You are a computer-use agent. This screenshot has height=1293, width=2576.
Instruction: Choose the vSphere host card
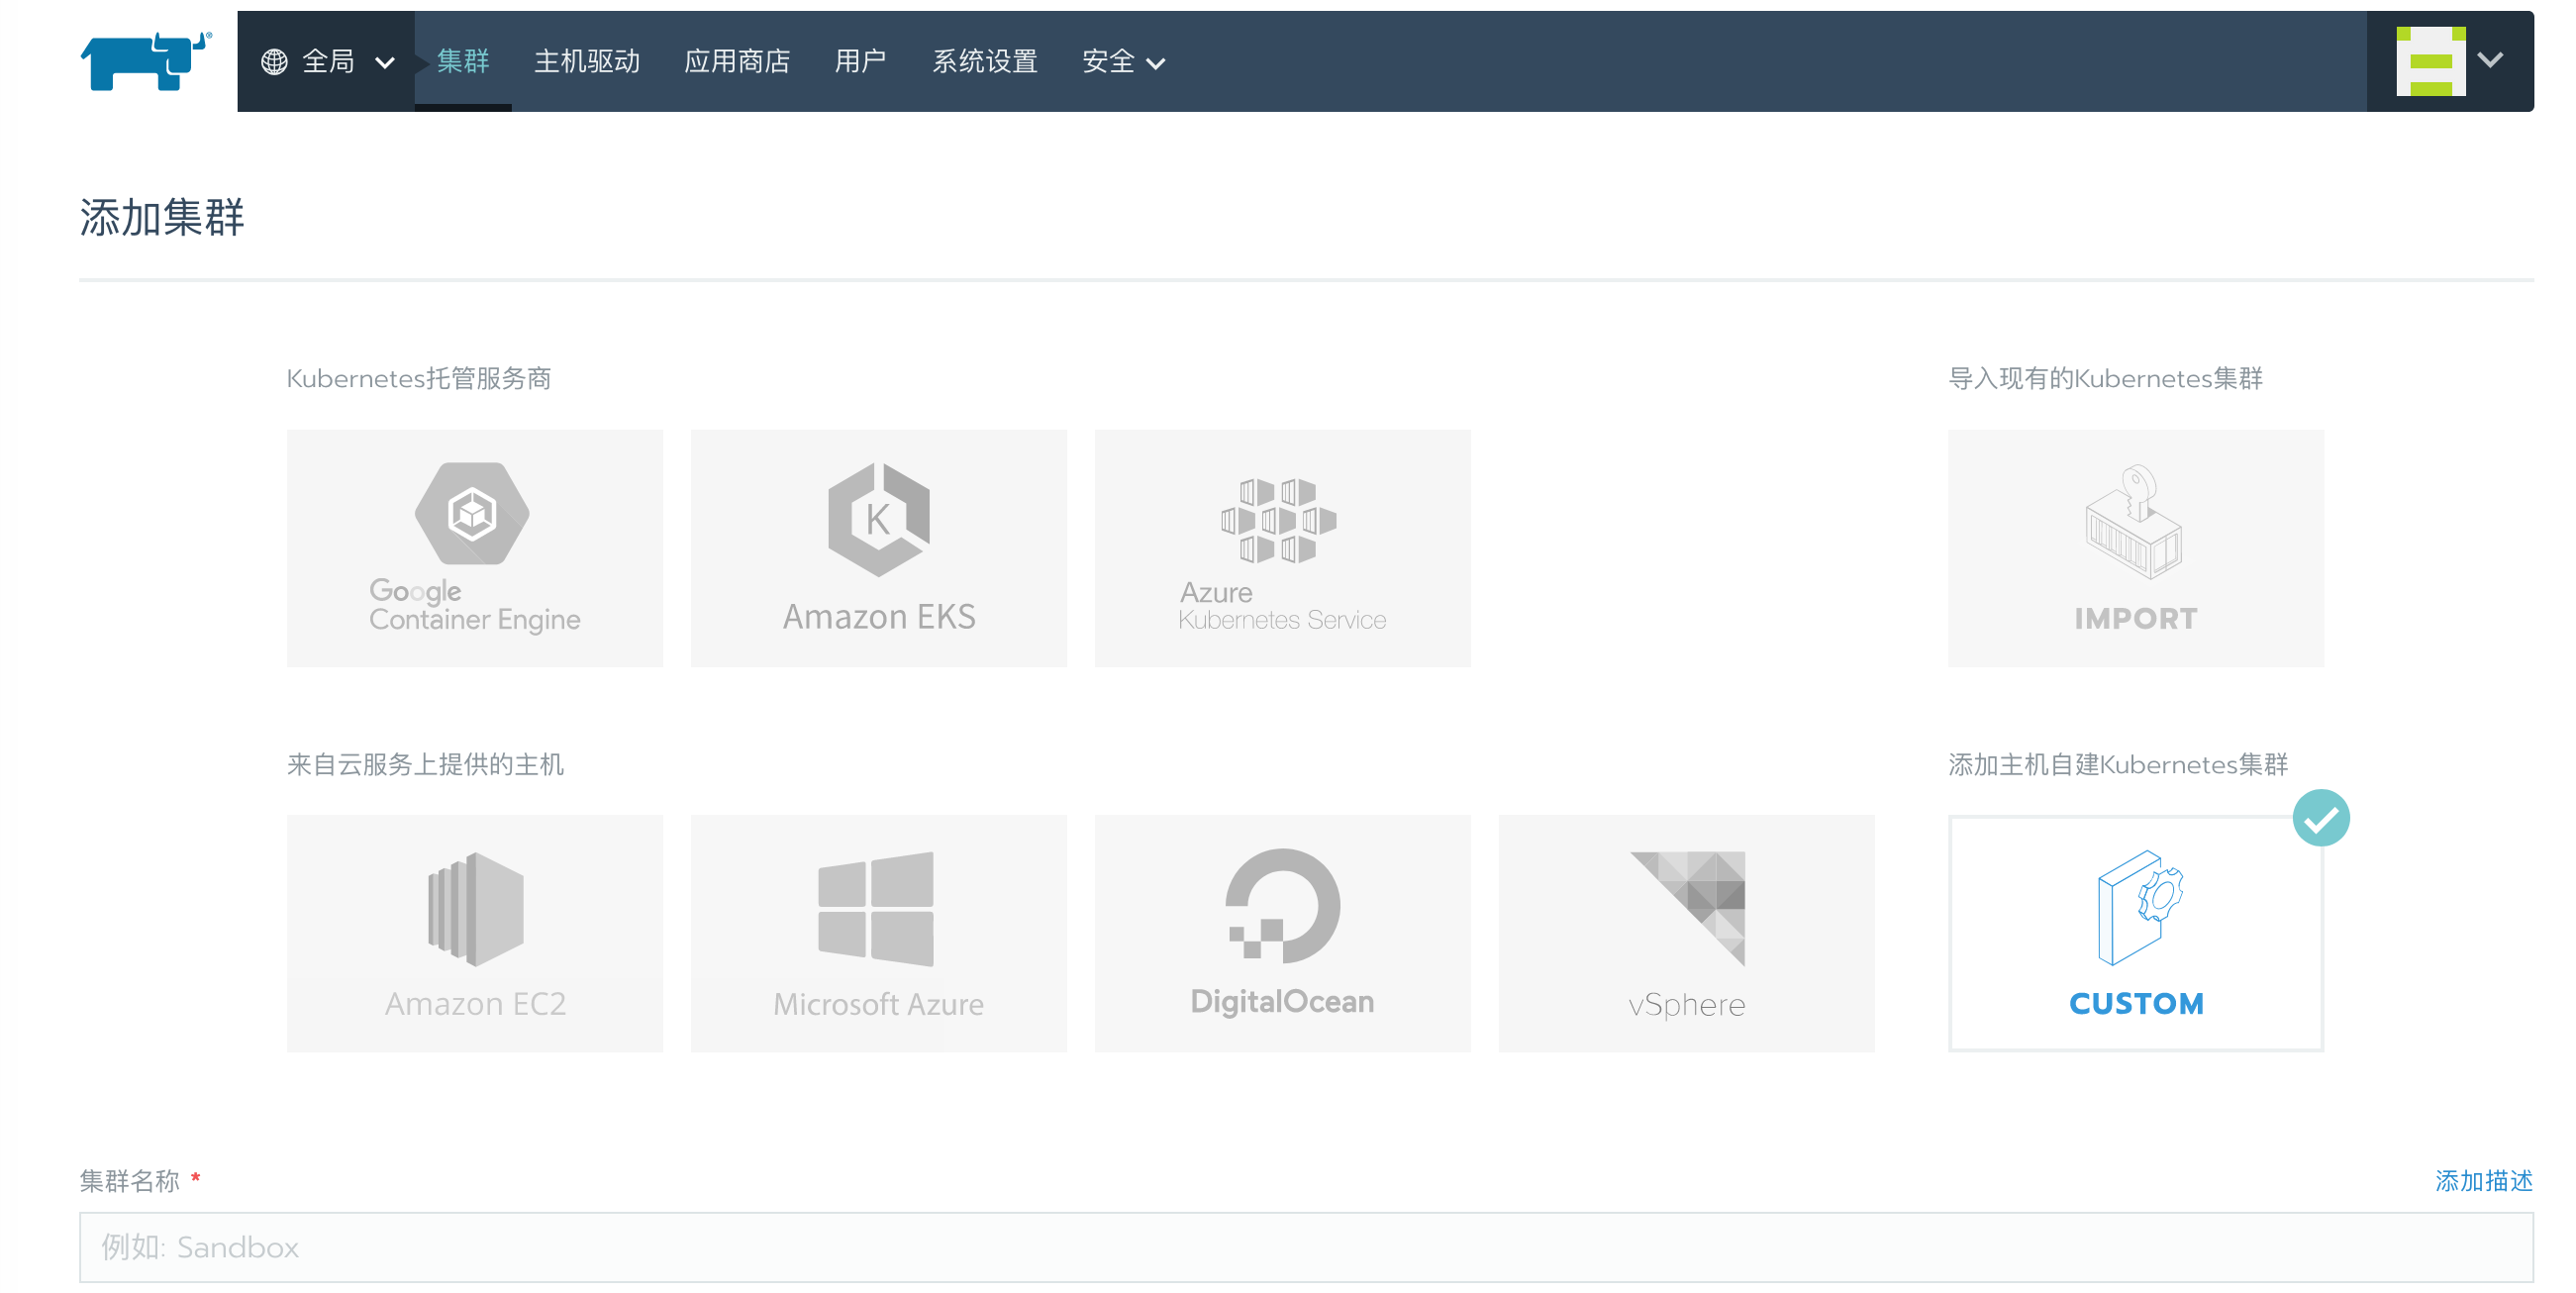(x=1687, y=933)
